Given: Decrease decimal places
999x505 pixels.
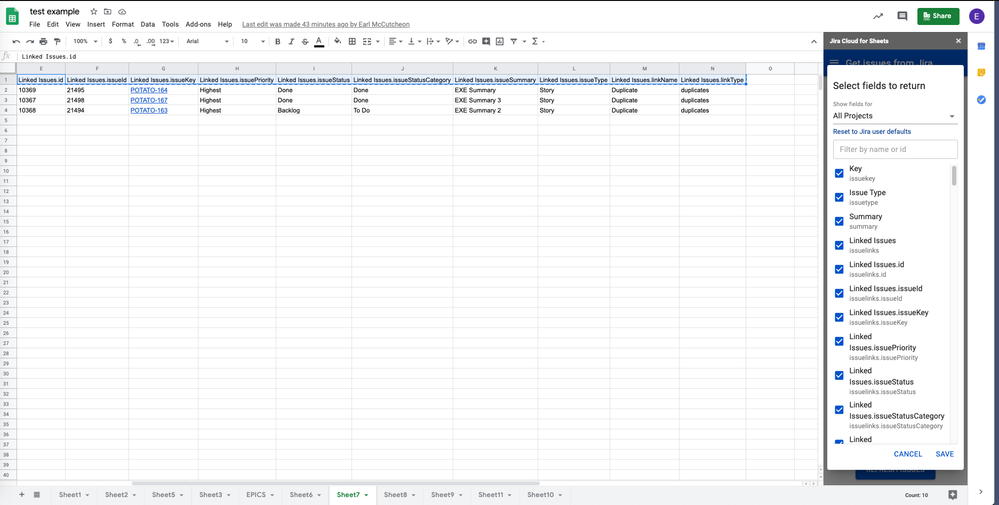Looking at the screenshot, I should [137, 41].
